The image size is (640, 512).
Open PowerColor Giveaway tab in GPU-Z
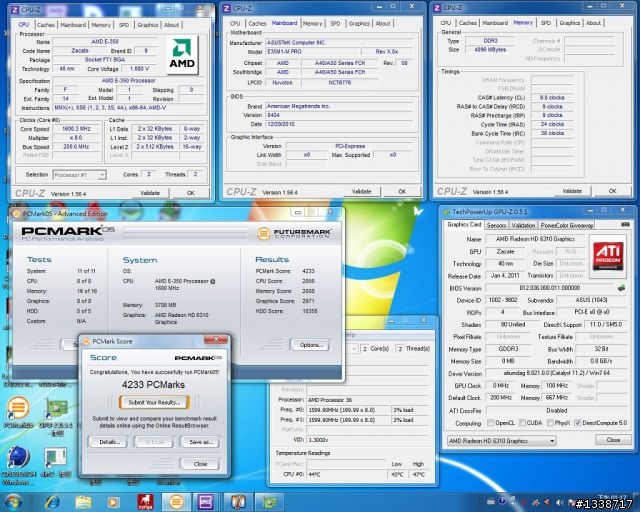click(x=567, y=225)
